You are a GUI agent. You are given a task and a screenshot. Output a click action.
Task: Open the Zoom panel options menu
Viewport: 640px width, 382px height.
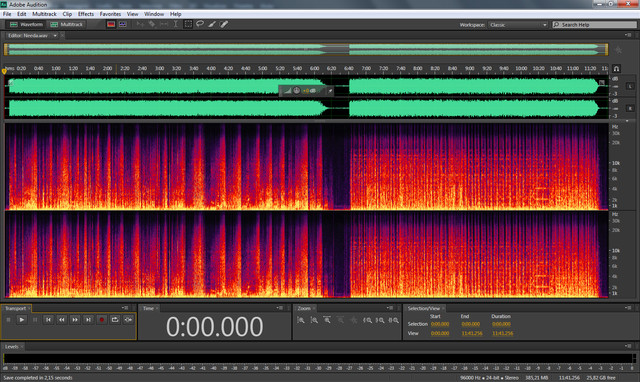(389, 308)
